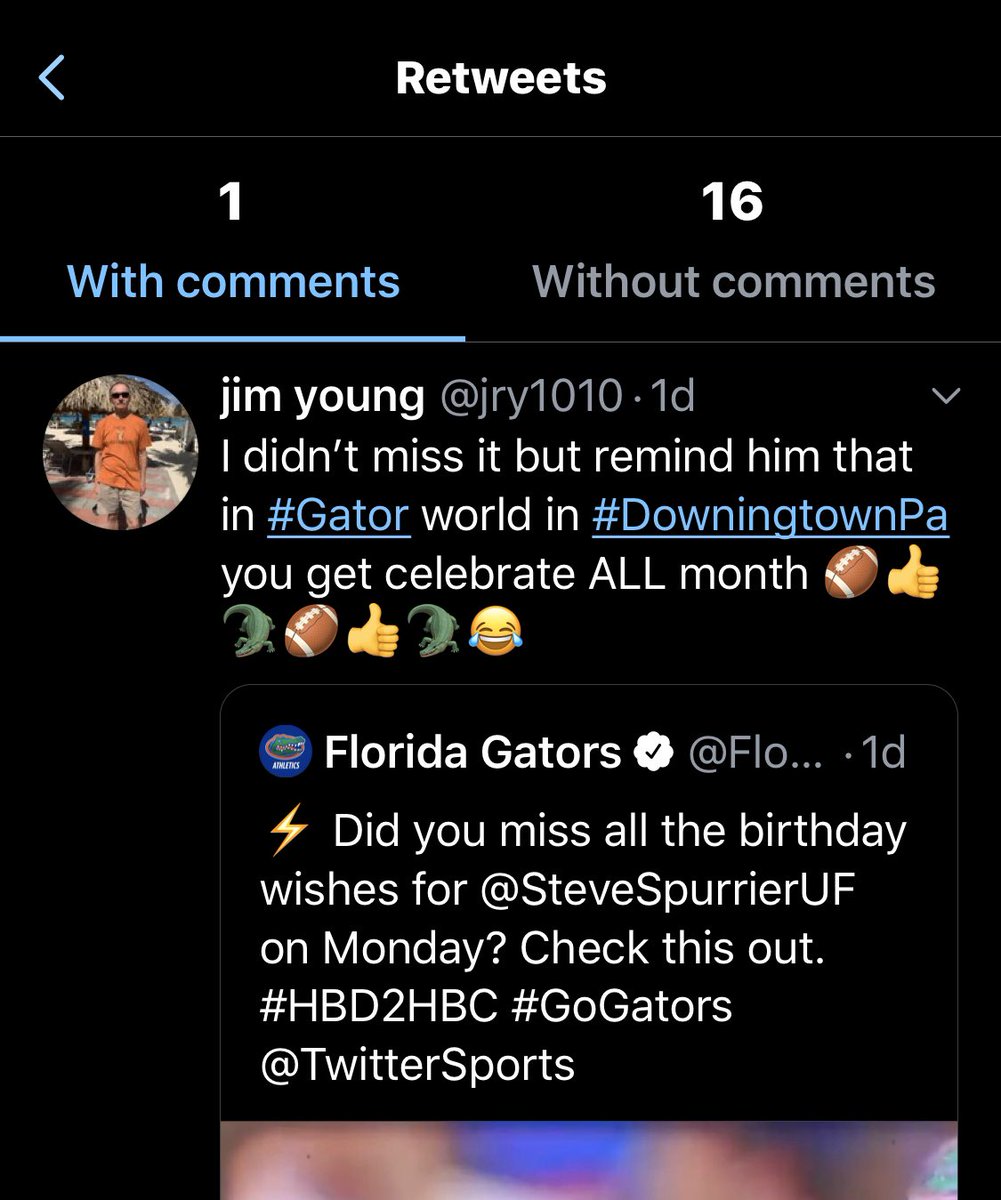
Task: Tap the Retweets page title
Action: [501, 78]
